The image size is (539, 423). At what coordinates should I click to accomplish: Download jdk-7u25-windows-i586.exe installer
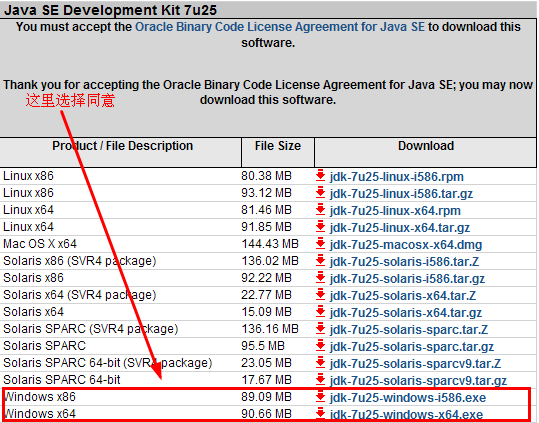(408, 398)
